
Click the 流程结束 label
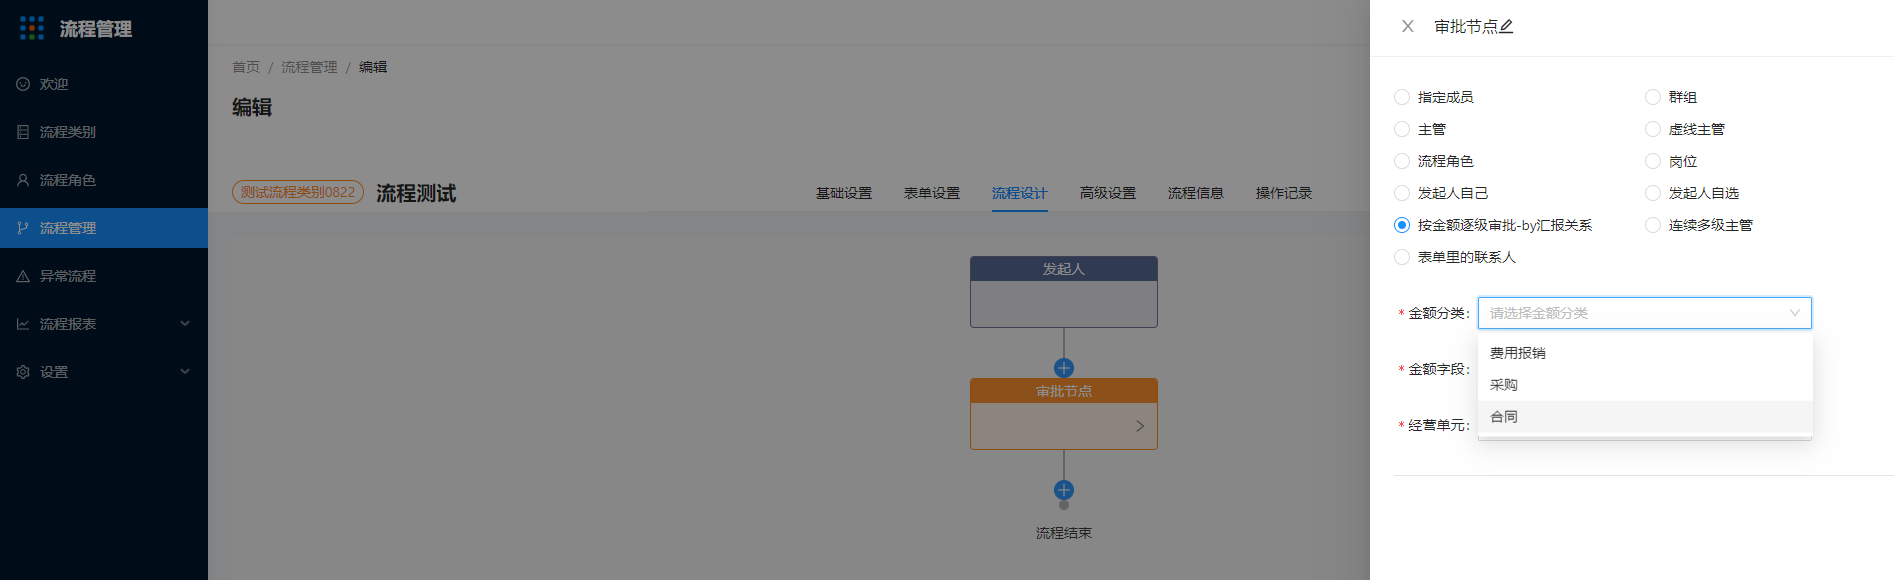tap(1064, 533)
